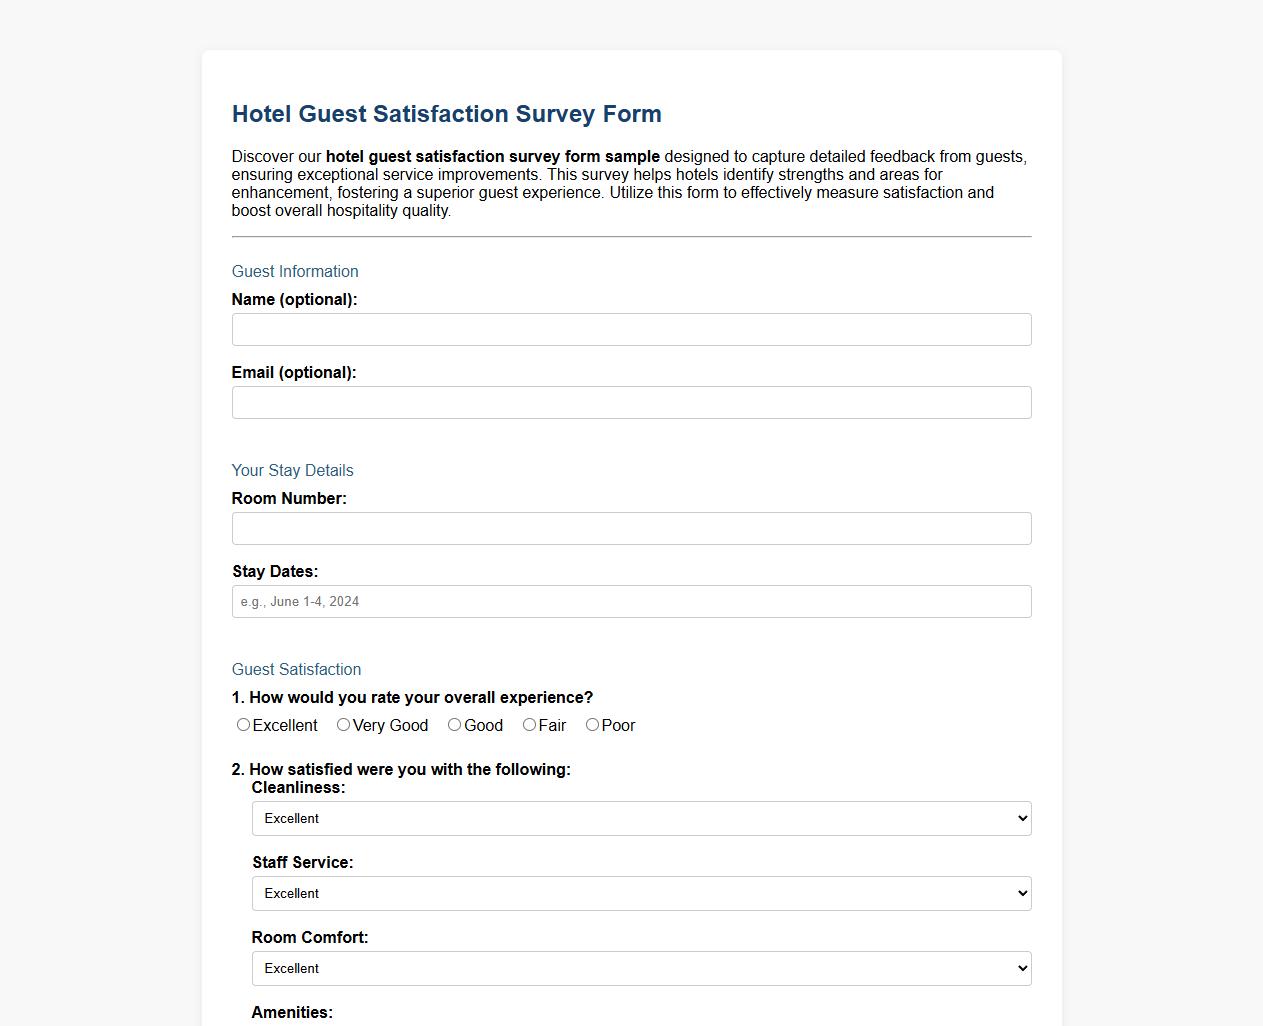Click inside the Name input field
Image resolution: width=1263 pixels, height=1026 pixels.
631,329
